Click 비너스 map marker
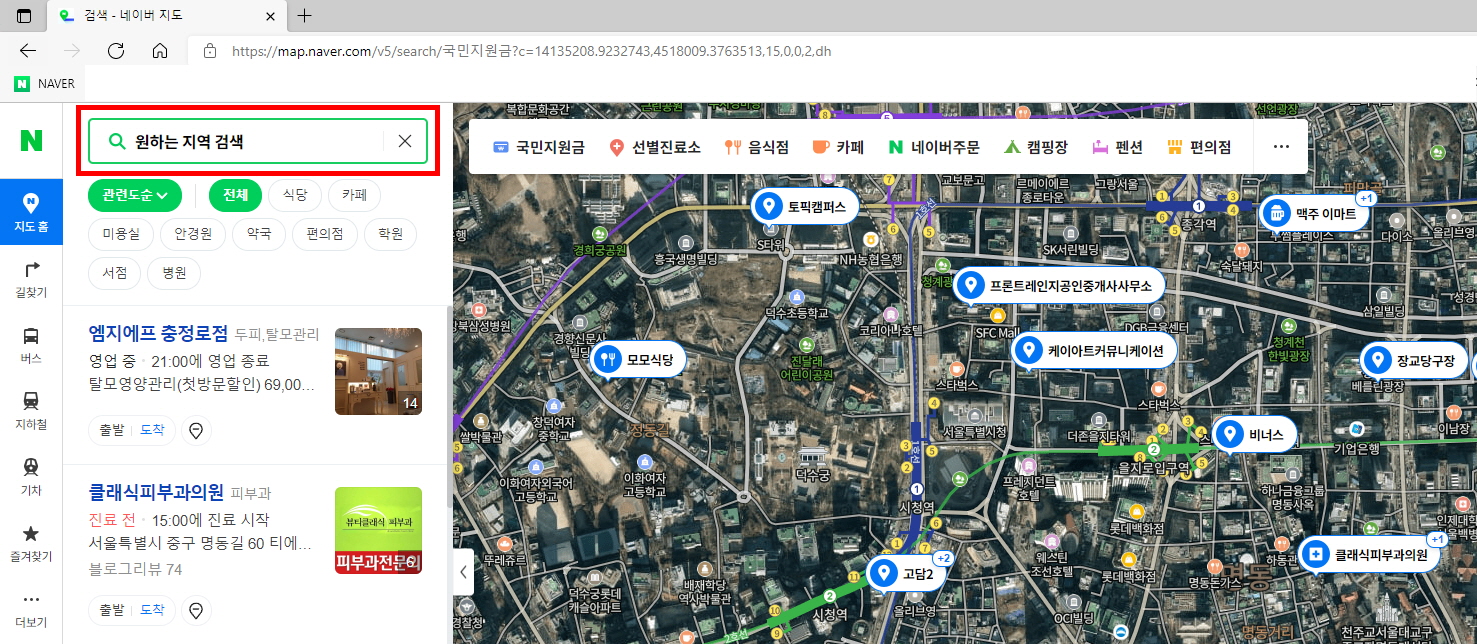 click(1255, 434)
